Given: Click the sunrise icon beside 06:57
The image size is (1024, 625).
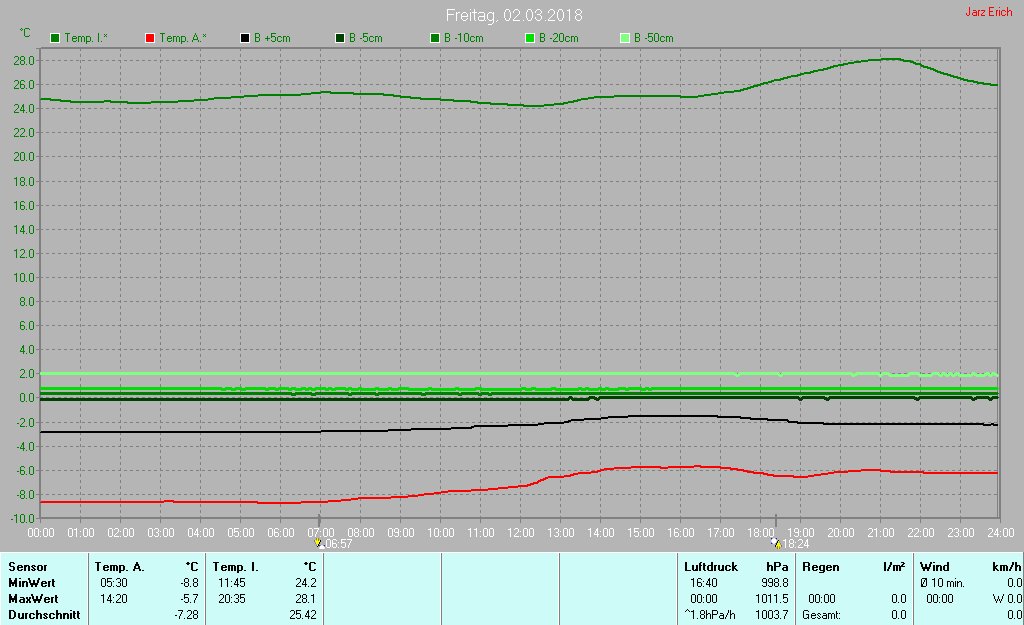Looking at the screenshot, I should tap(319, 543).
